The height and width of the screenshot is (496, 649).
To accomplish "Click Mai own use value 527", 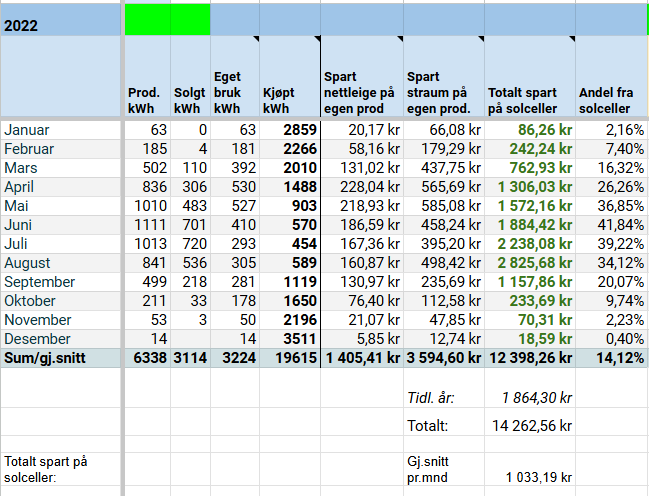I will click(243, 206).
